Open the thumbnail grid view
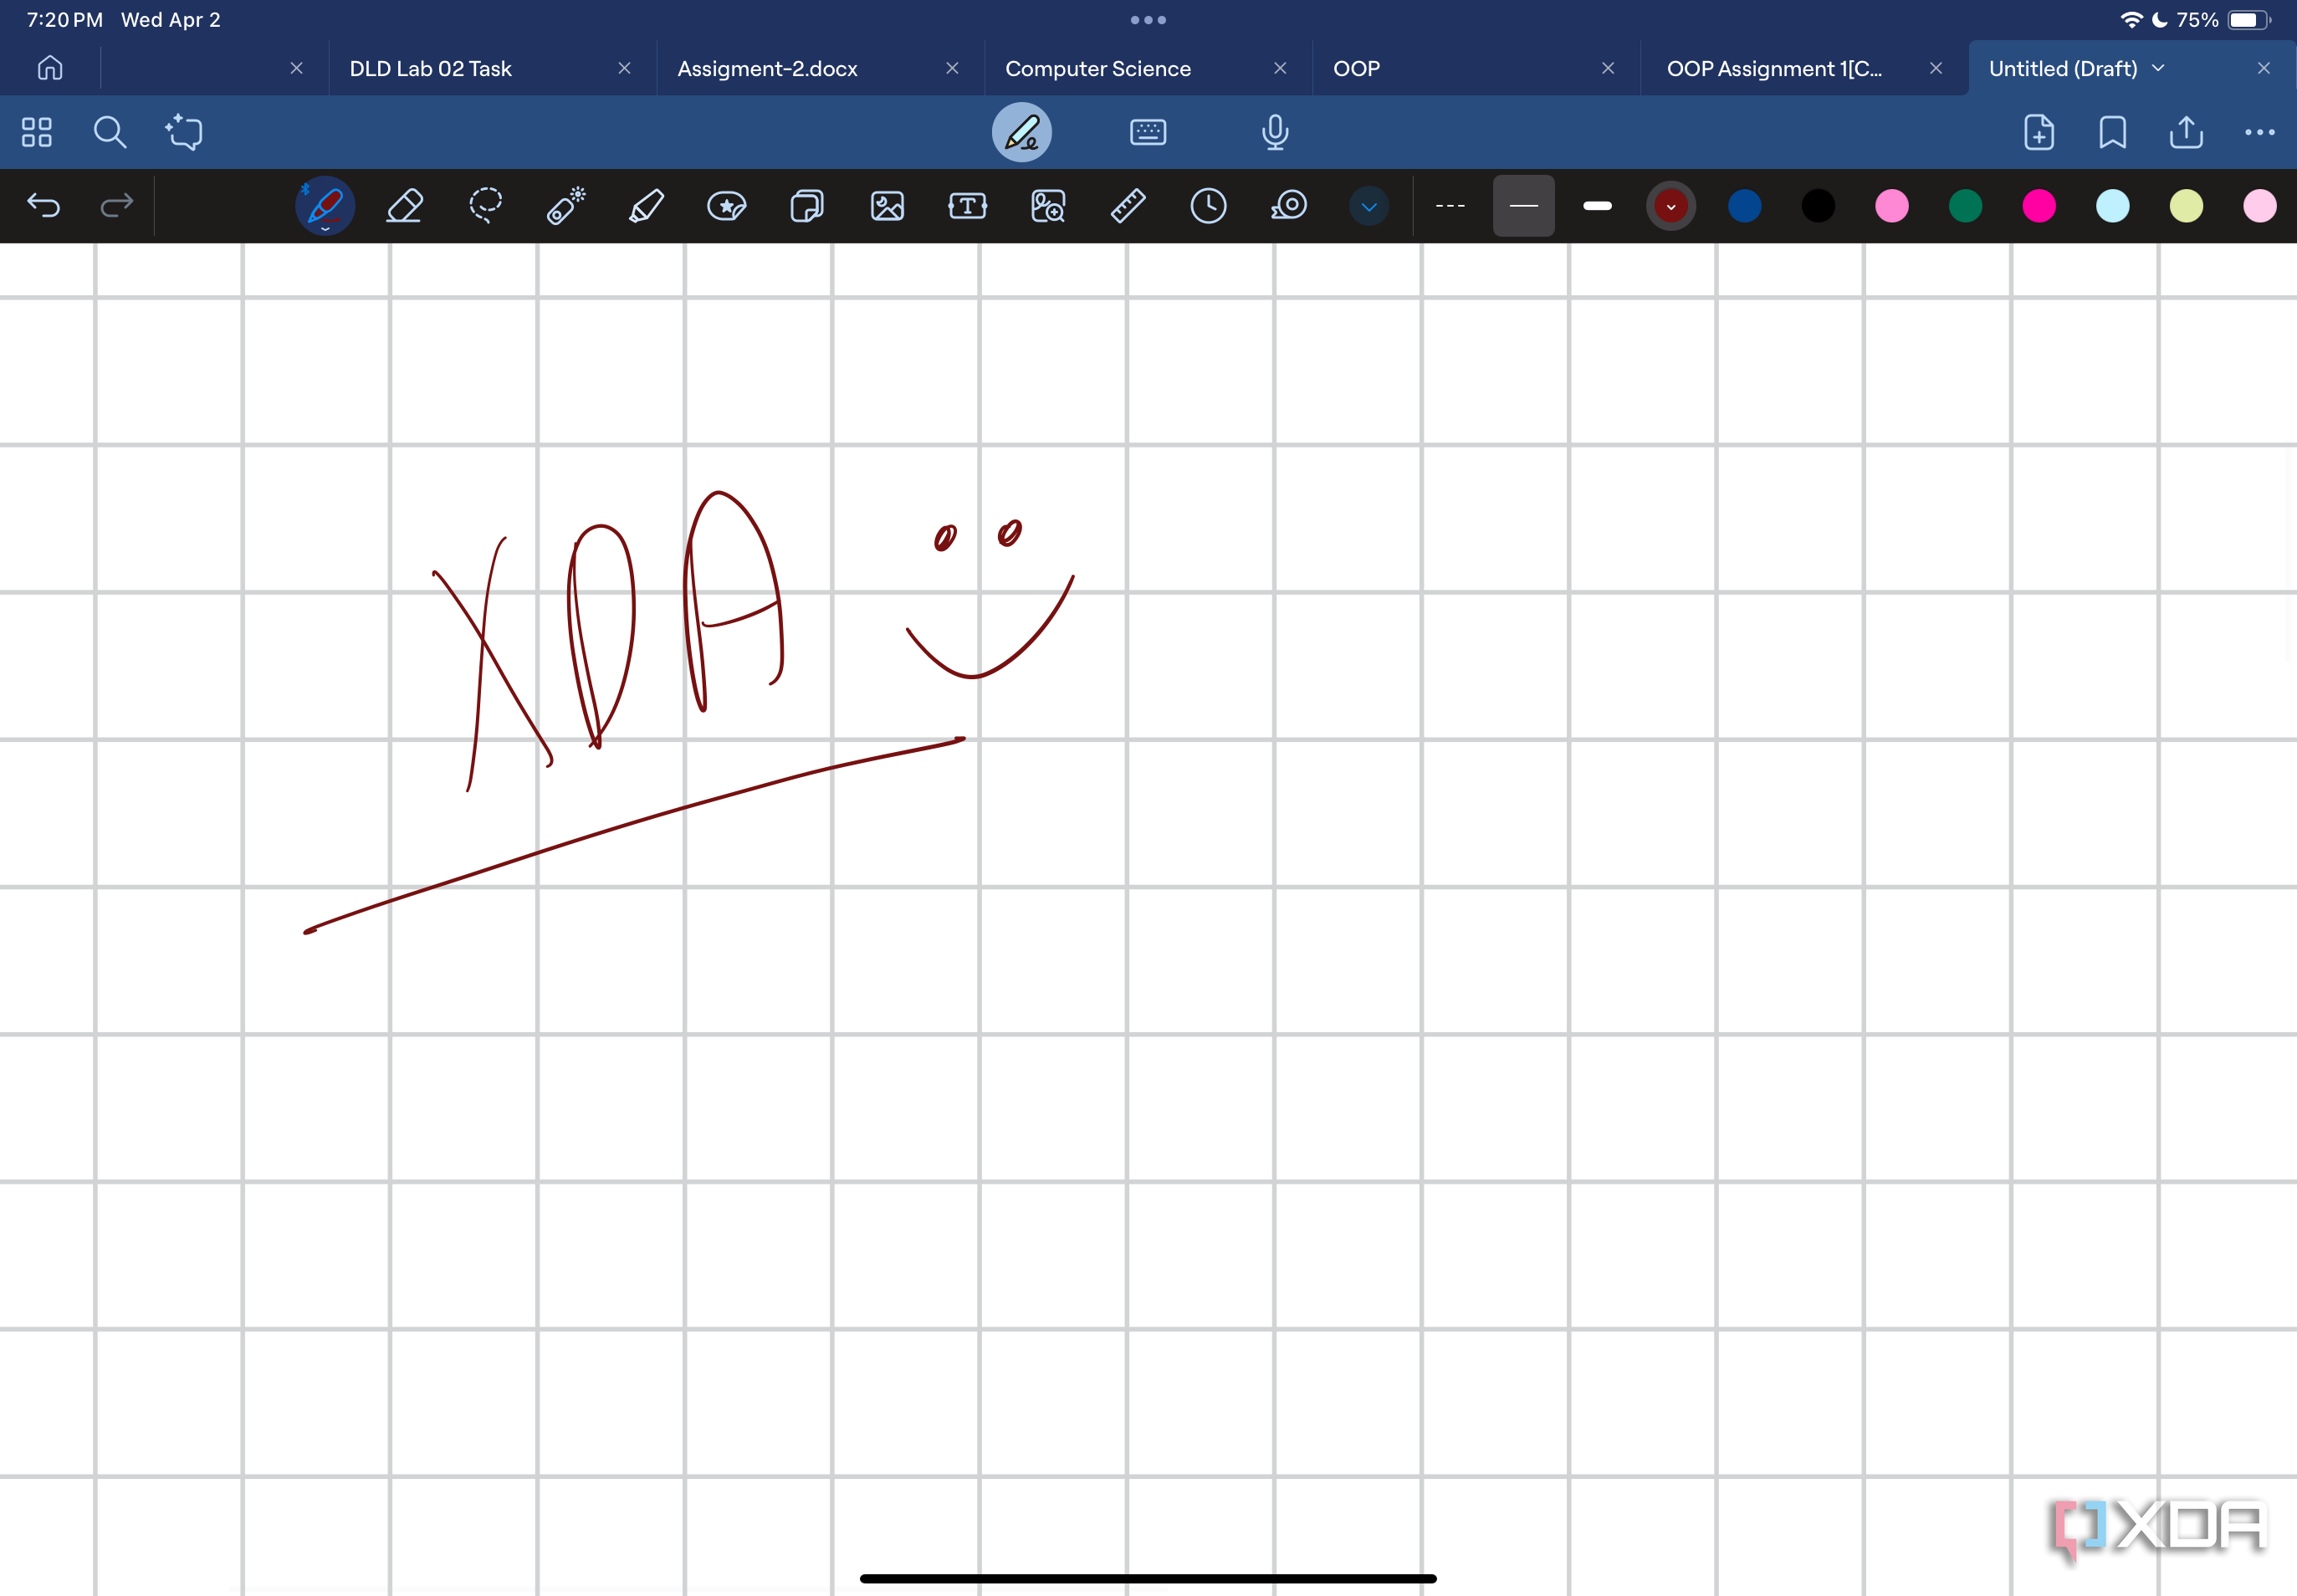 click(x=37, y=132)
